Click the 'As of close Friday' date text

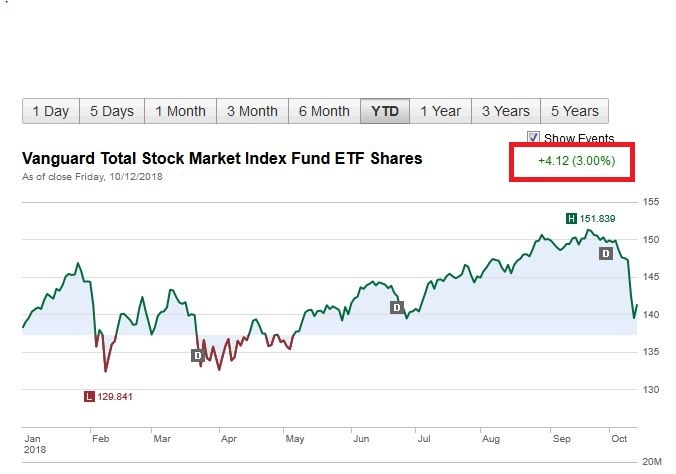tap(92, 177)
